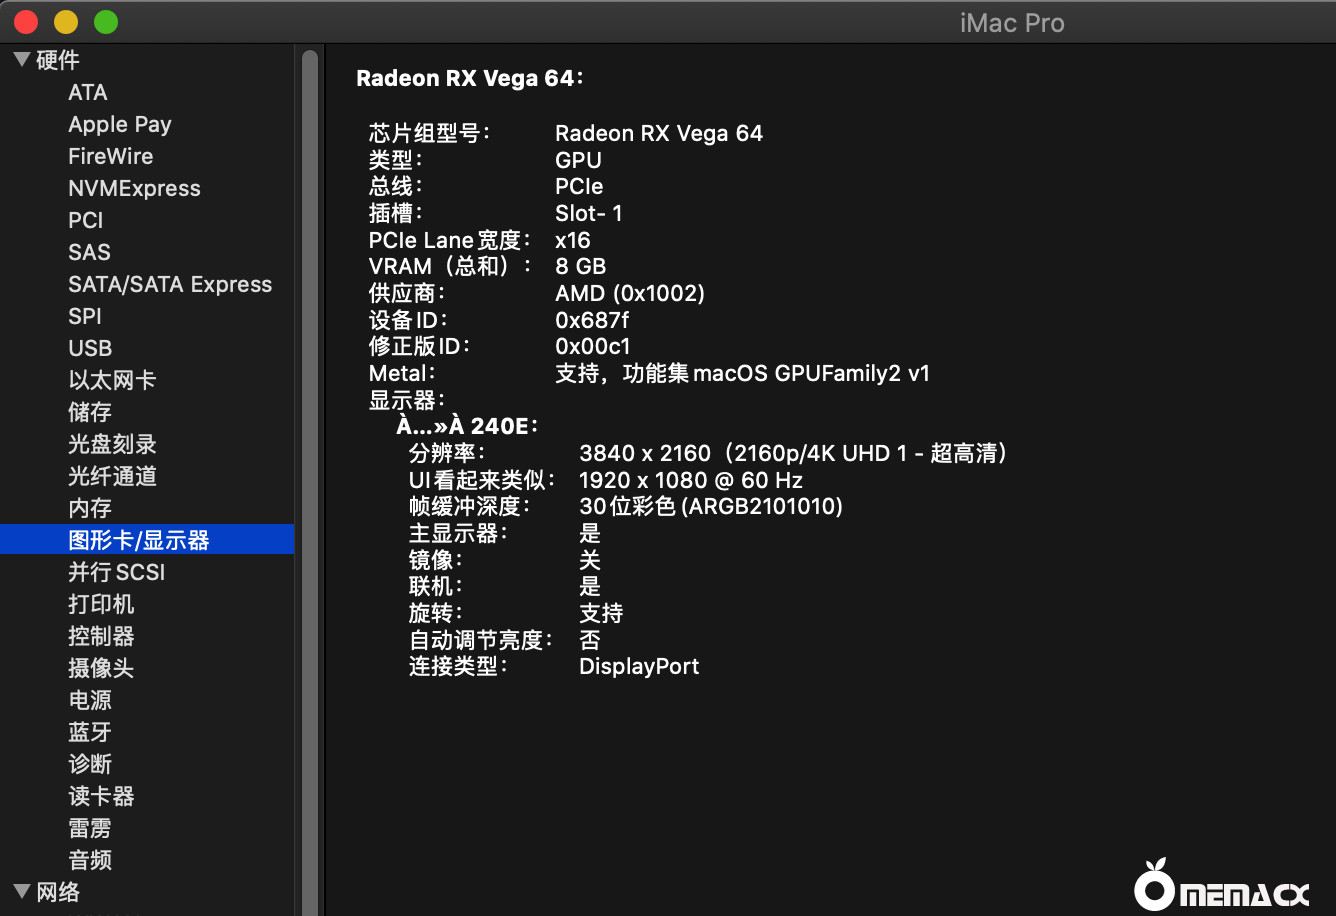Select the PCI sidebar item

click(x=85, y=220)
